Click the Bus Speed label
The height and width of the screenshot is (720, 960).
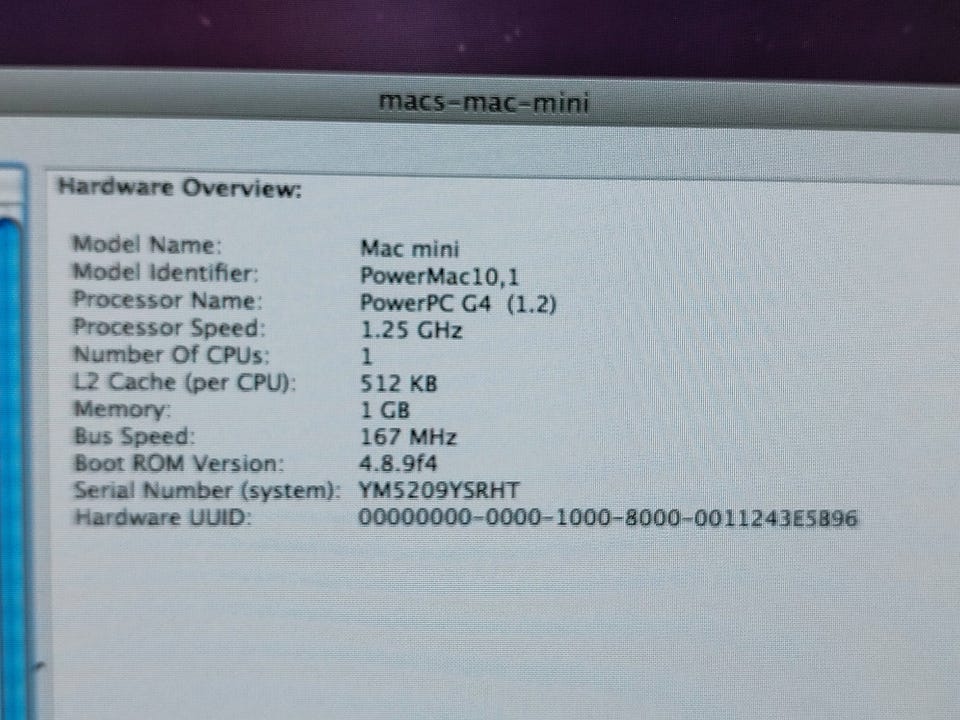134,436
